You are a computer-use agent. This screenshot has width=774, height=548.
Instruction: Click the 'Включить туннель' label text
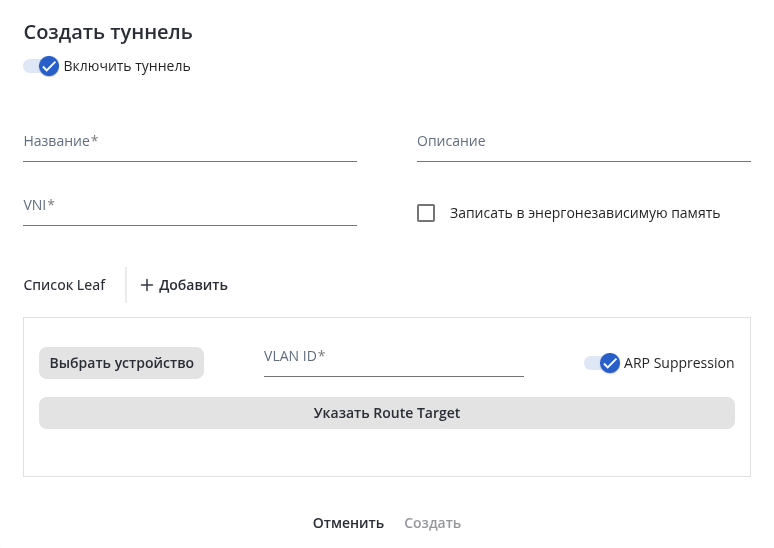tap(127, 66)
